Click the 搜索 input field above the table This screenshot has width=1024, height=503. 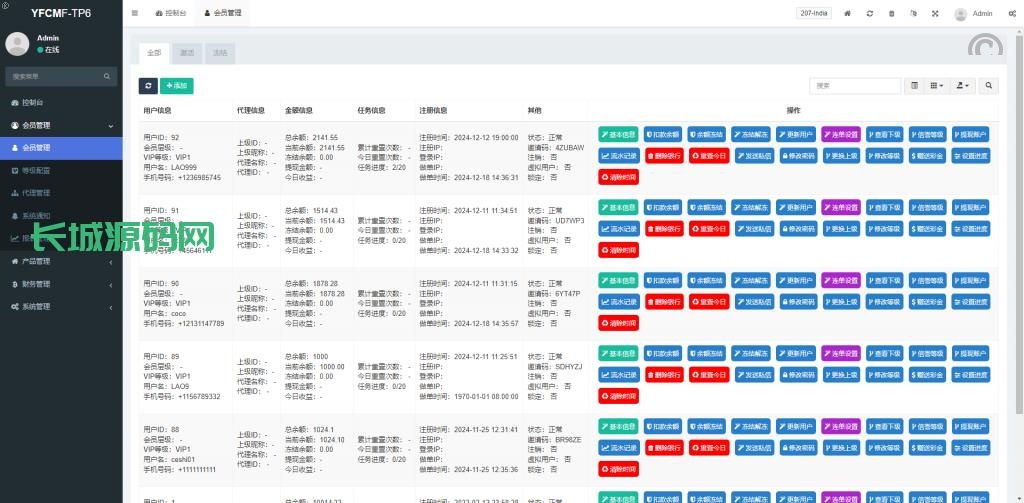click(x=856, y=86)
